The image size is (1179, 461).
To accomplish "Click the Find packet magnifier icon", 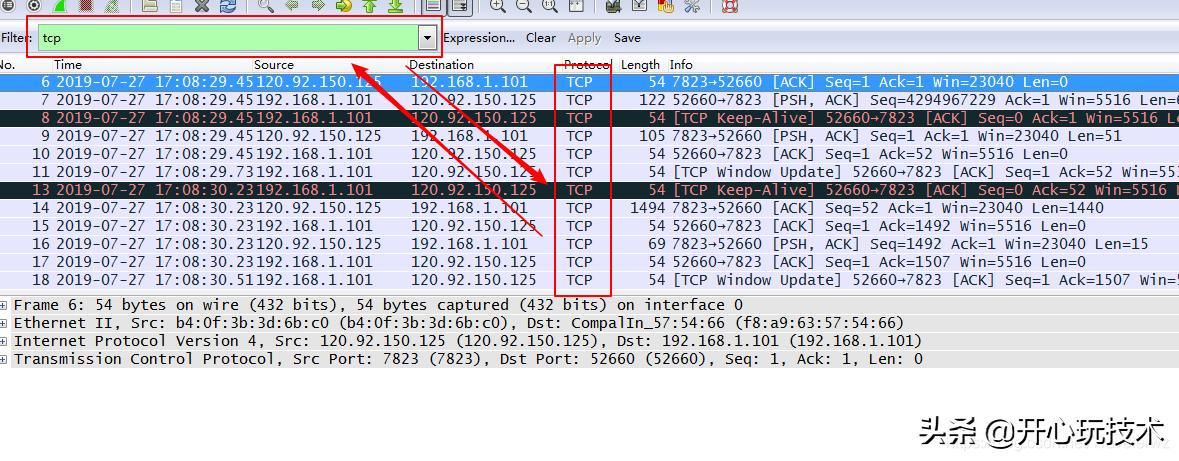I will tap(265, 6).
